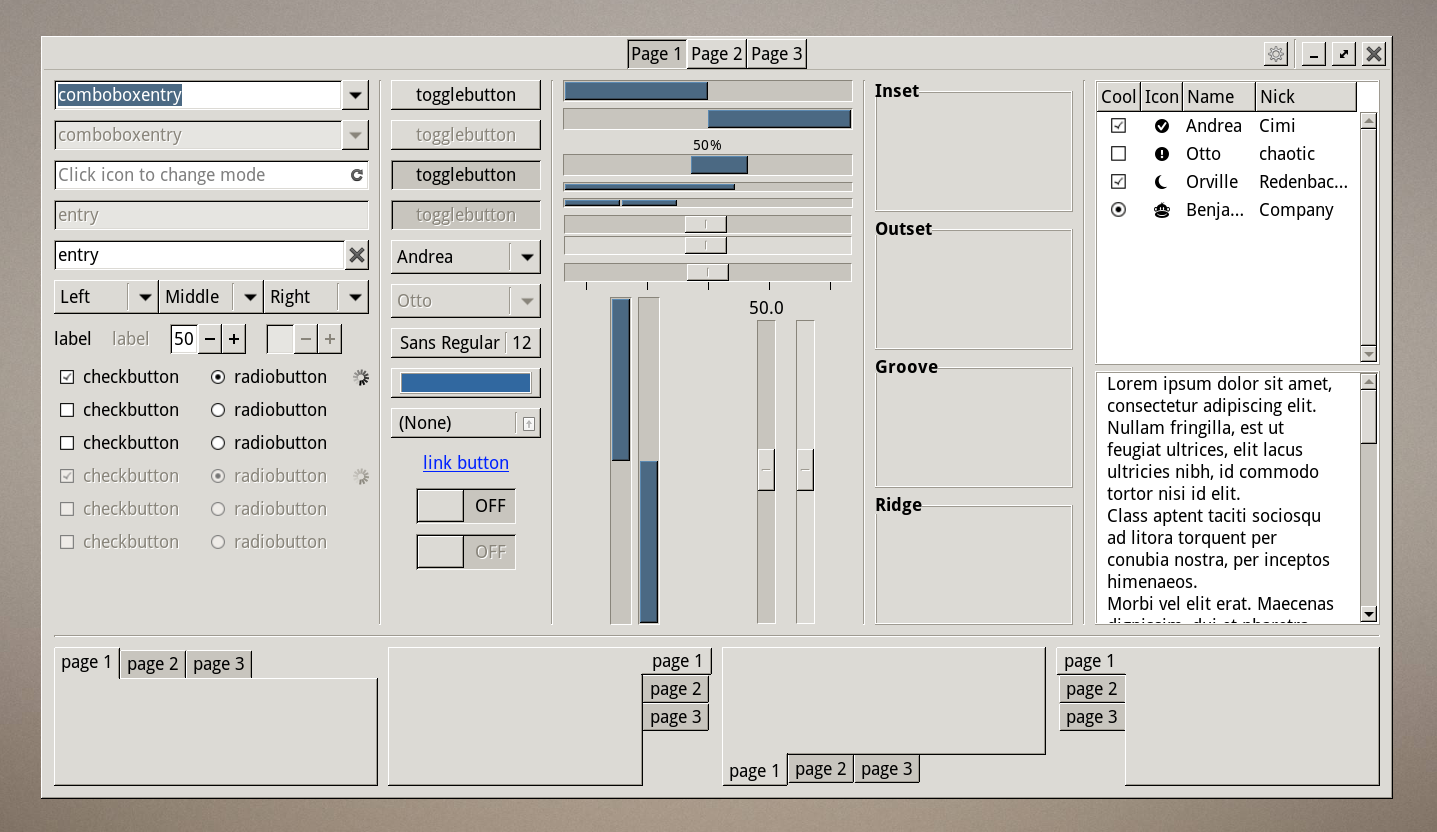Switch to Page 1 top tab
Image resolution: width=1437 pixels, height=832 pixels.
[x=657, y=54]
